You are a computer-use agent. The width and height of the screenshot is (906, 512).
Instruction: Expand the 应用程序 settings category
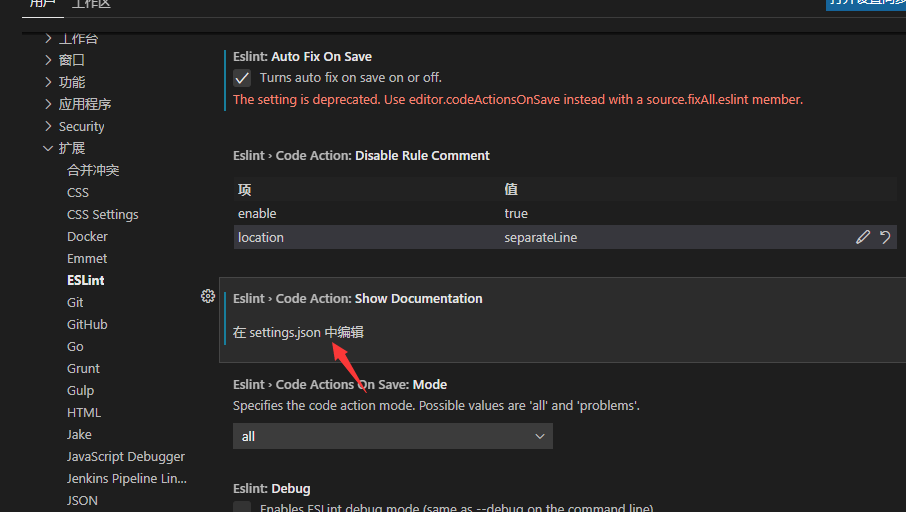[x=48, y=104]
